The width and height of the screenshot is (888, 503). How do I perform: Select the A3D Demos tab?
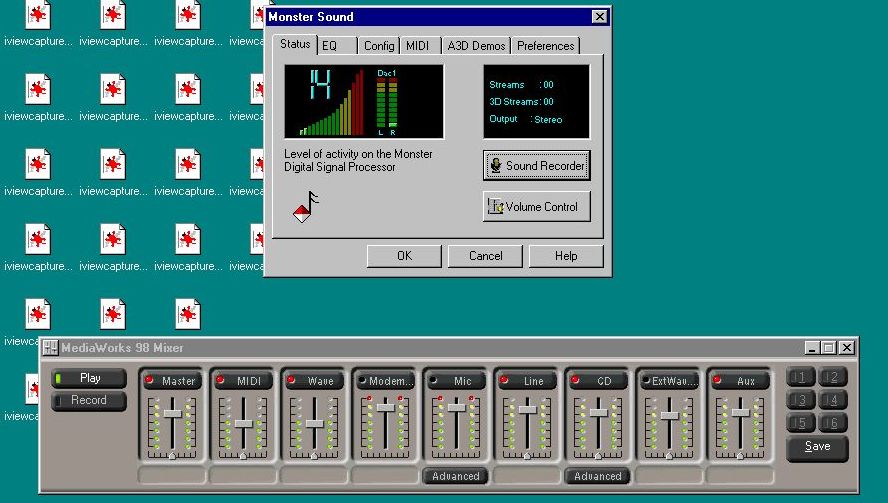(x=476, y=46)
